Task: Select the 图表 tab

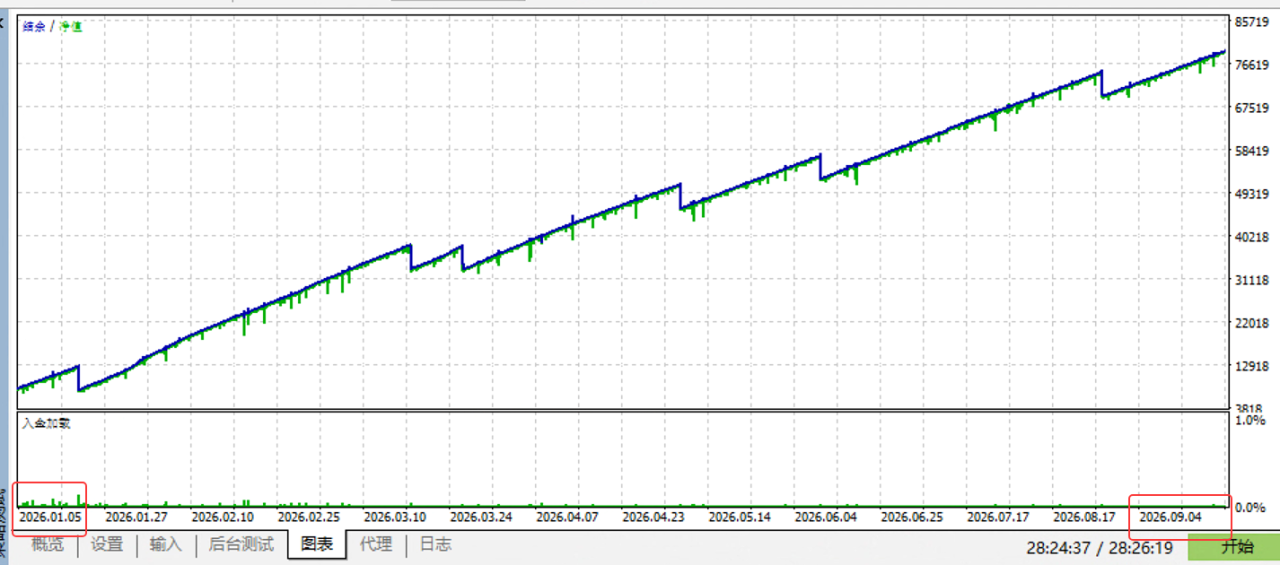Action: point(317,545)
